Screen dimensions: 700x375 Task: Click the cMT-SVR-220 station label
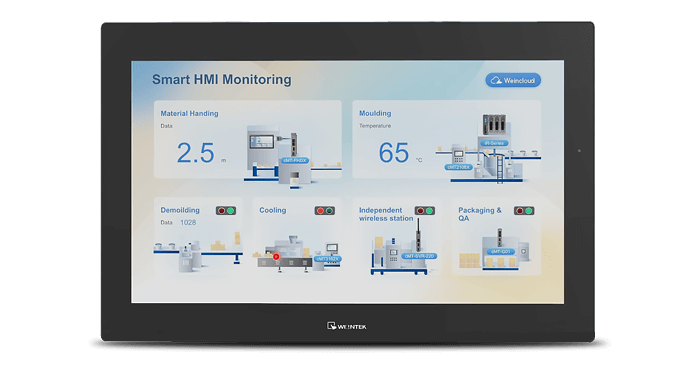pyautogui.click(x=419, y=256)
